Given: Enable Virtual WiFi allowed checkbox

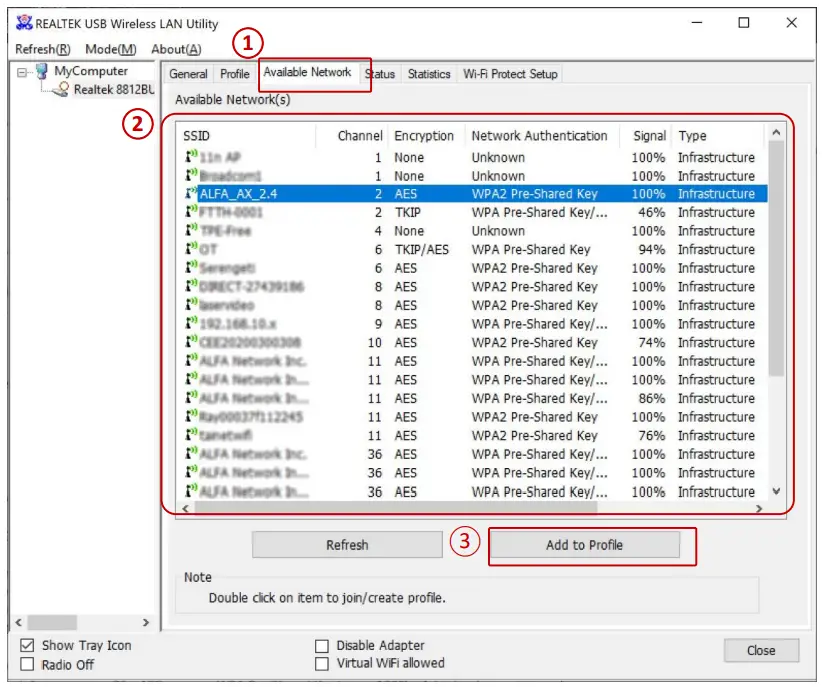Looking at the screenshot, I should (322, 664).
